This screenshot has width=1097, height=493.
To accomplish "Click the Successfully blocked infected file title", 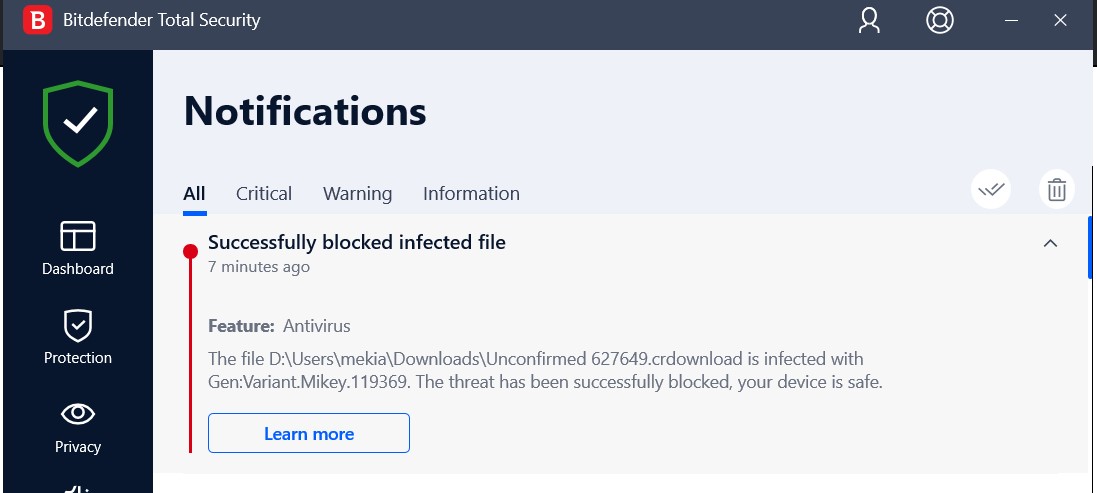I will coord(357,243).
